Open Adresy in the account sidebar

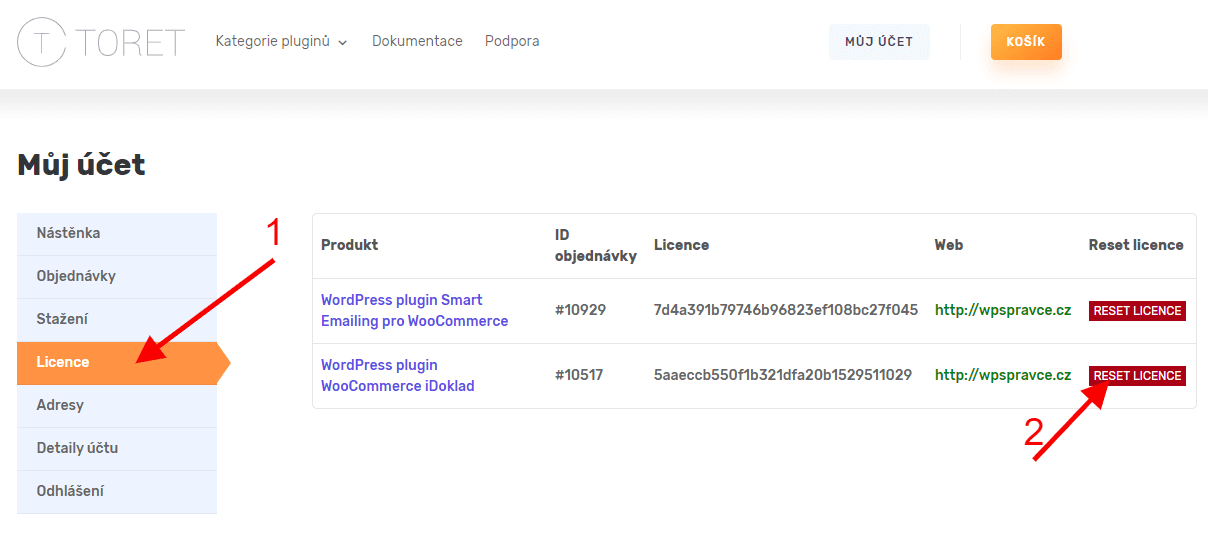[117, 405]
